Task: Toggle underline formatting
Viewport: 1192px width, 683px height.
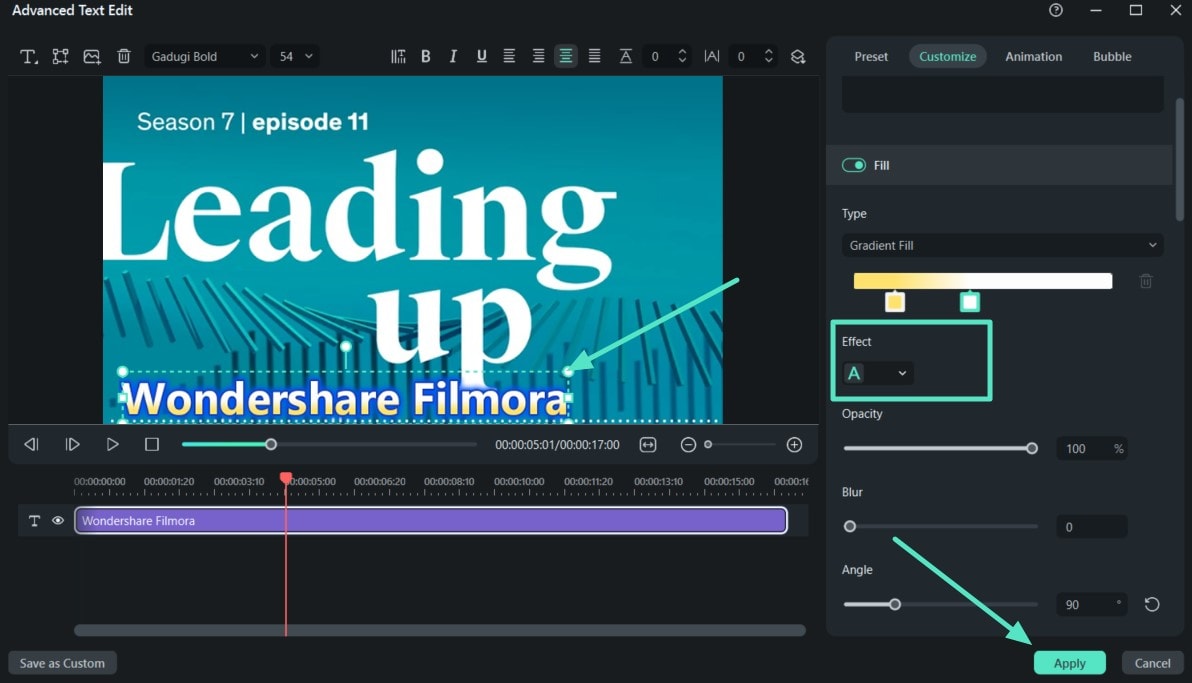Action: (x=481, y=56)
